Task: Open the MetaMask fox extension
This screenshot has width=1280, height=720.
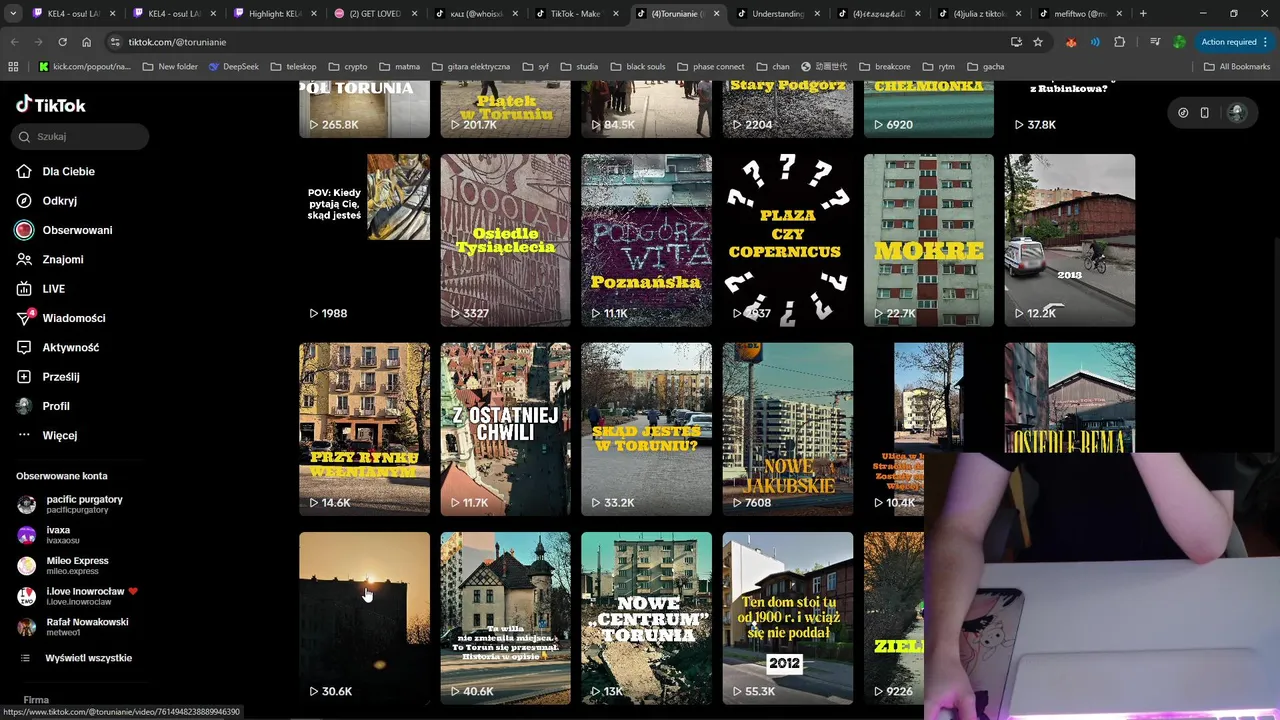Action: coord(1071,42)
